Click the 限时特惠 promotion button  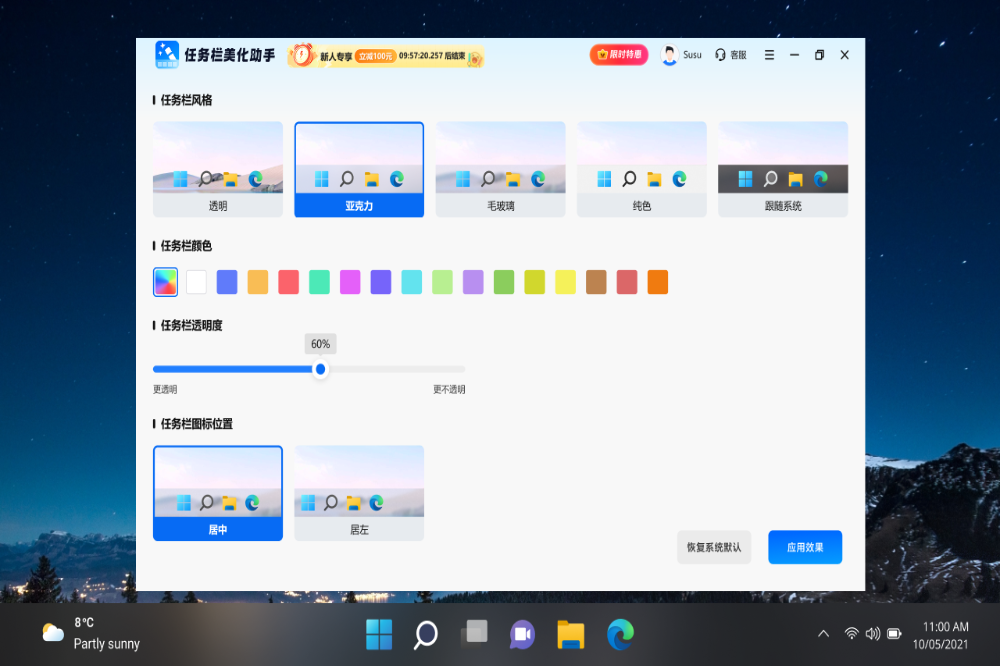[619, 55]
